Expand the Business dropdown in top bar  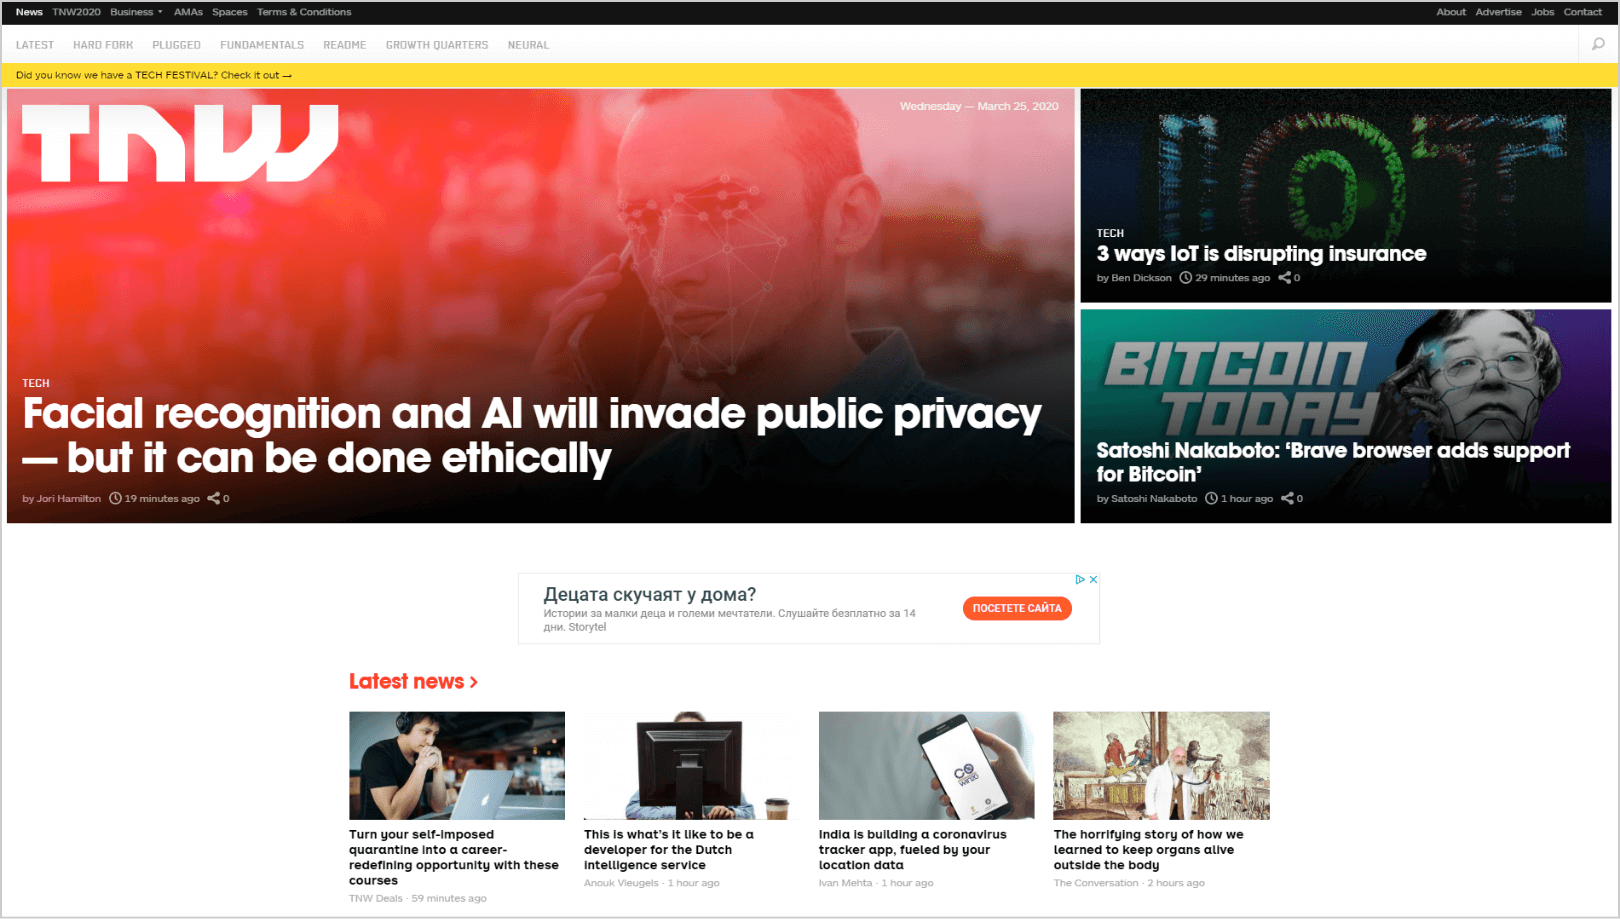[136, 12]
